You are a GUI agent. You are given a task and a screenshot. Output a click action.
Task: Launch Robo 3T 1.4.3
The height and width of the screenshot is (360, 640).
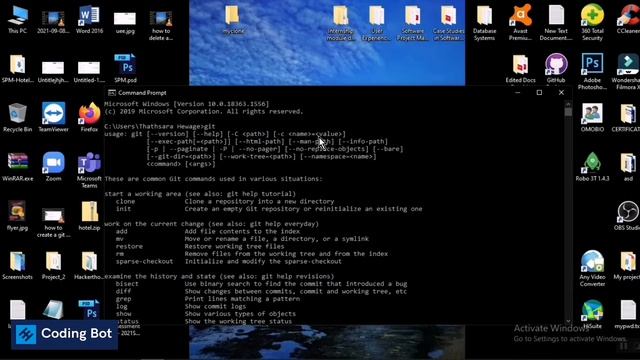click(592, 167)
